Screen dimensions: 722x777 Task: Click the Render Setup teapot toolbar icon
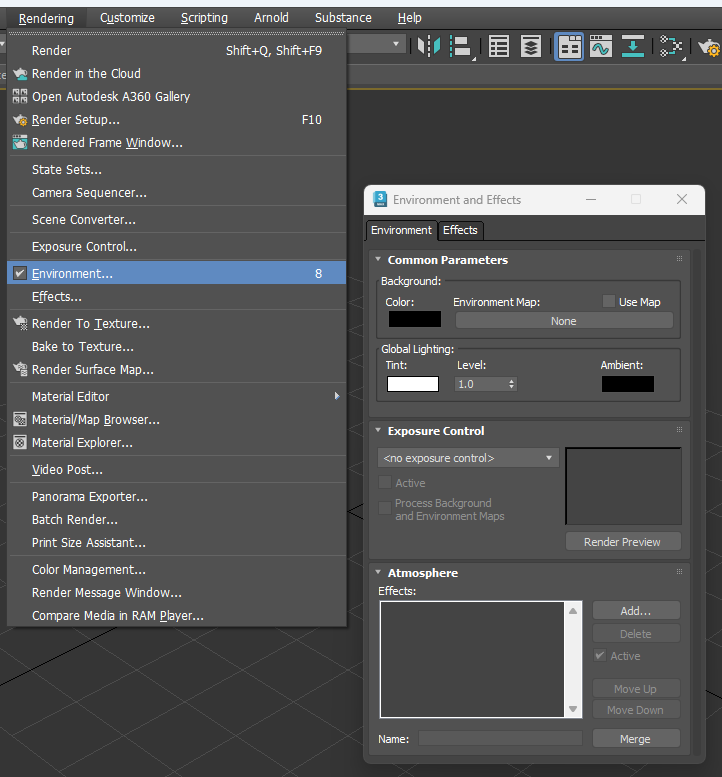710,48
